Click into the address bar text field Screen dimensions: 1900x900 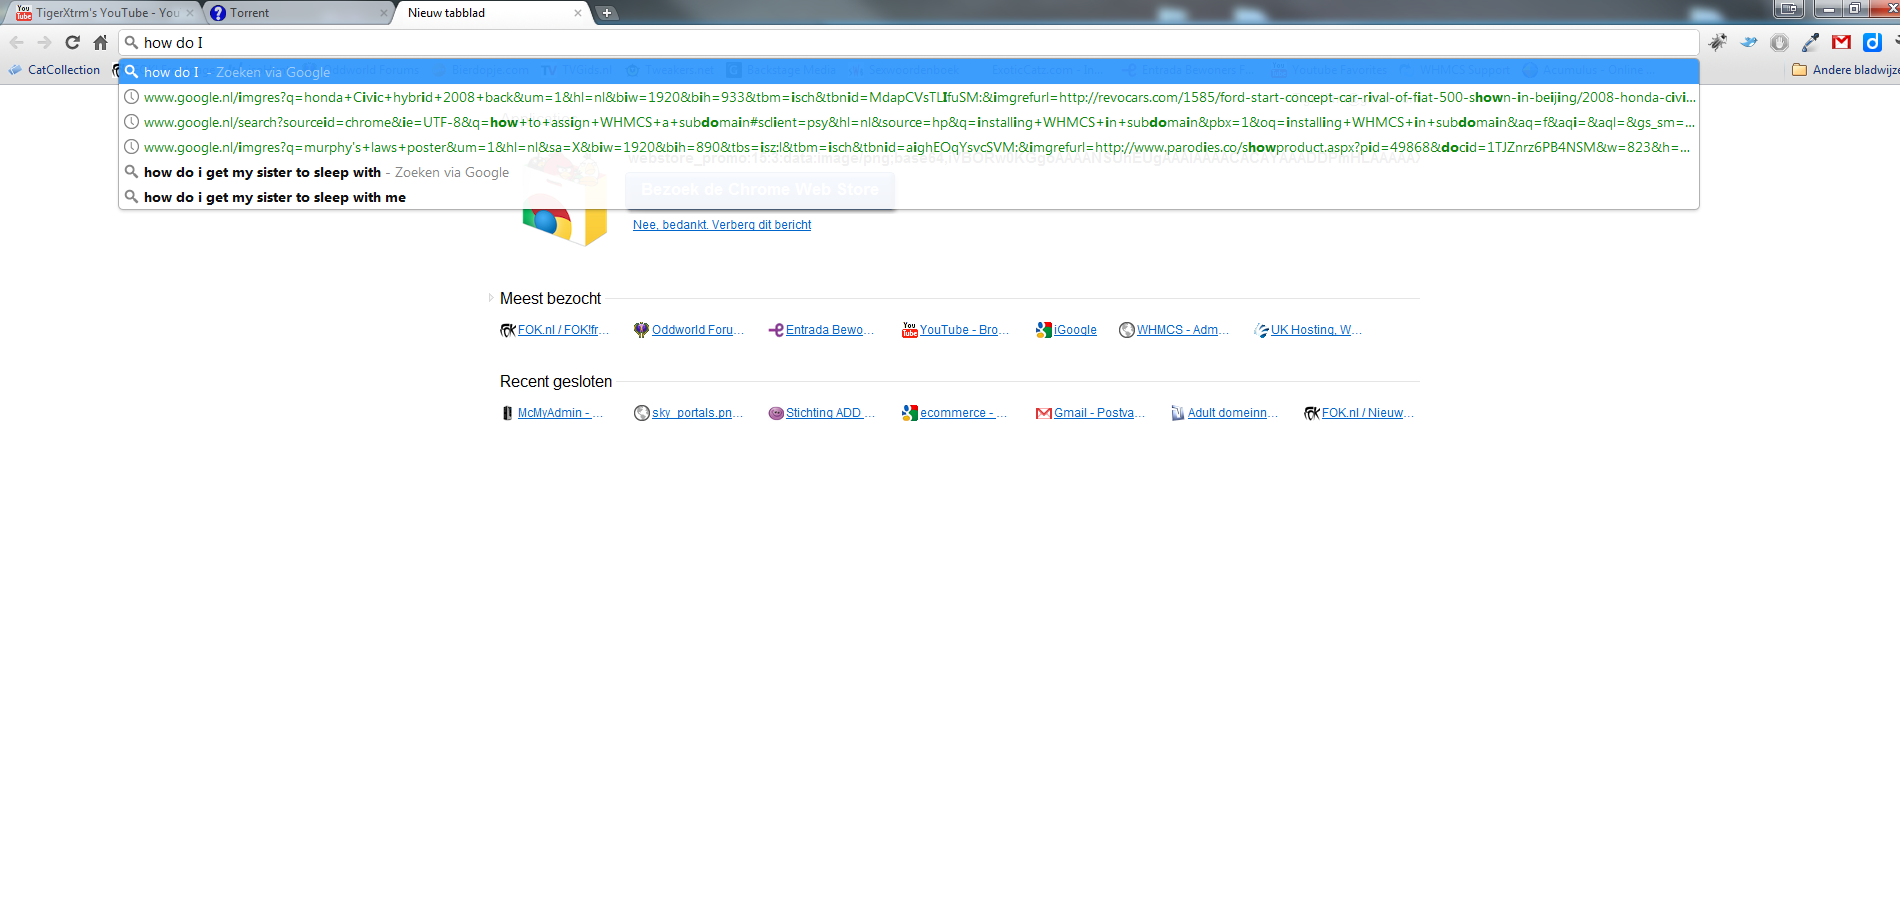click(900, 42)
